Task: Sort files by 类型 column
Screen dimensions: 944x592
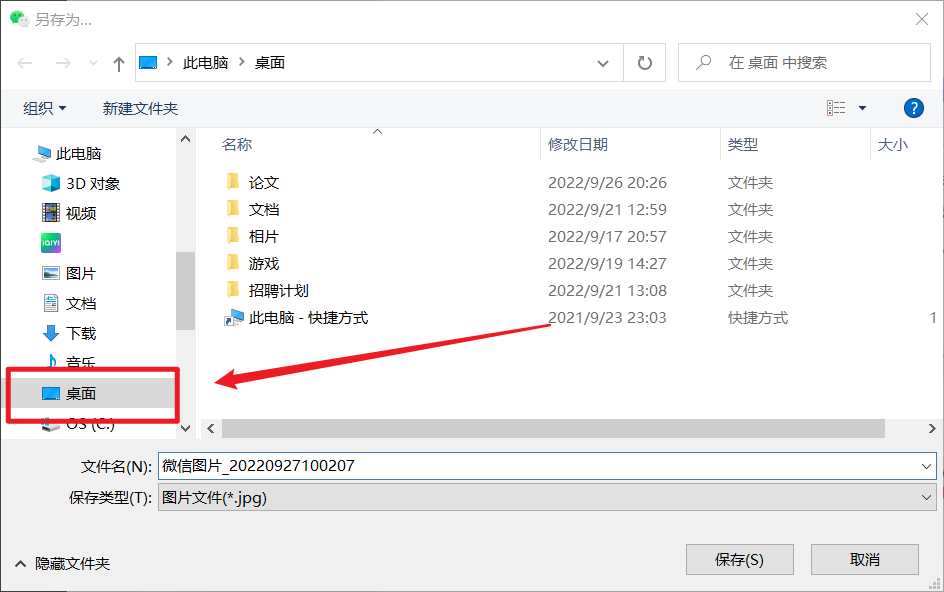Action: point(742,145)
